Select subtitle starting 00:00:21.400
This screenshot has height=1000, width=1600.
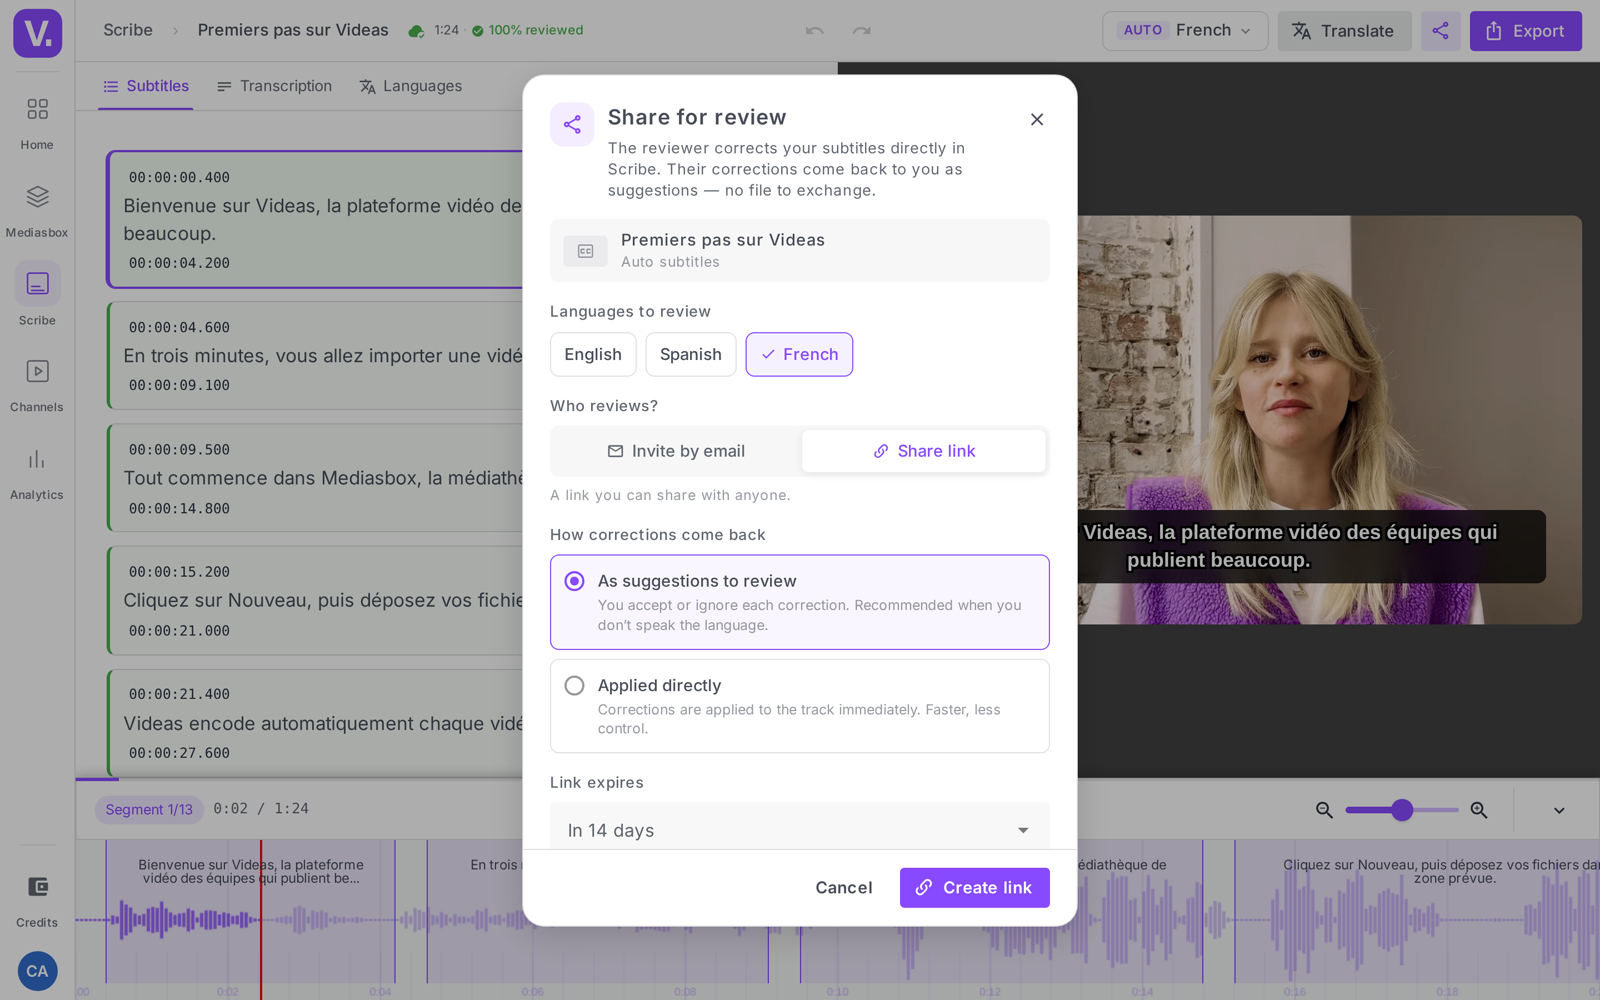[315, 723]
